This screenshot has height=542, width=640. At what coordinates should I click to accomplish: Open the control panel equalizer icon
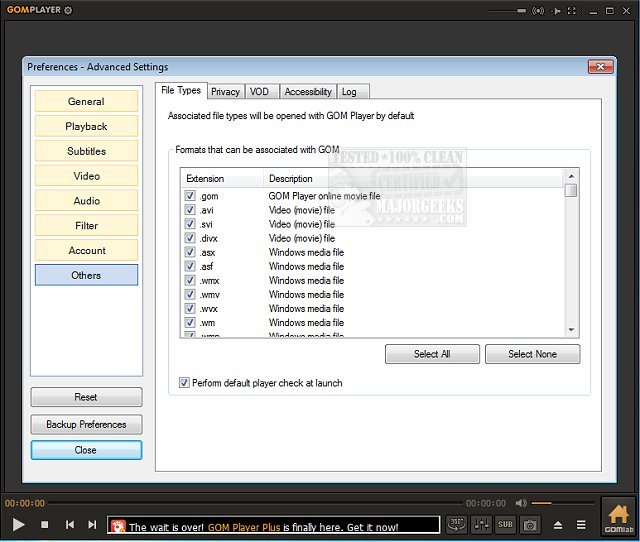pos(481,524)
